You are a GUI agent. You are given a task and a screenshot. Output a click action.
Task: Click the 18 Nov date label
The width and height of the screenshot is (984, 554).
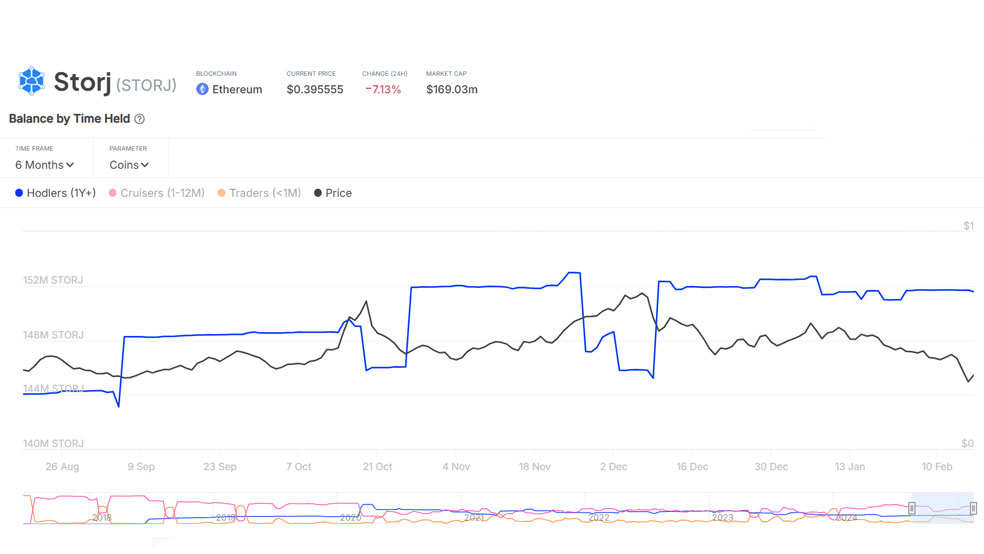click(535, 467)
